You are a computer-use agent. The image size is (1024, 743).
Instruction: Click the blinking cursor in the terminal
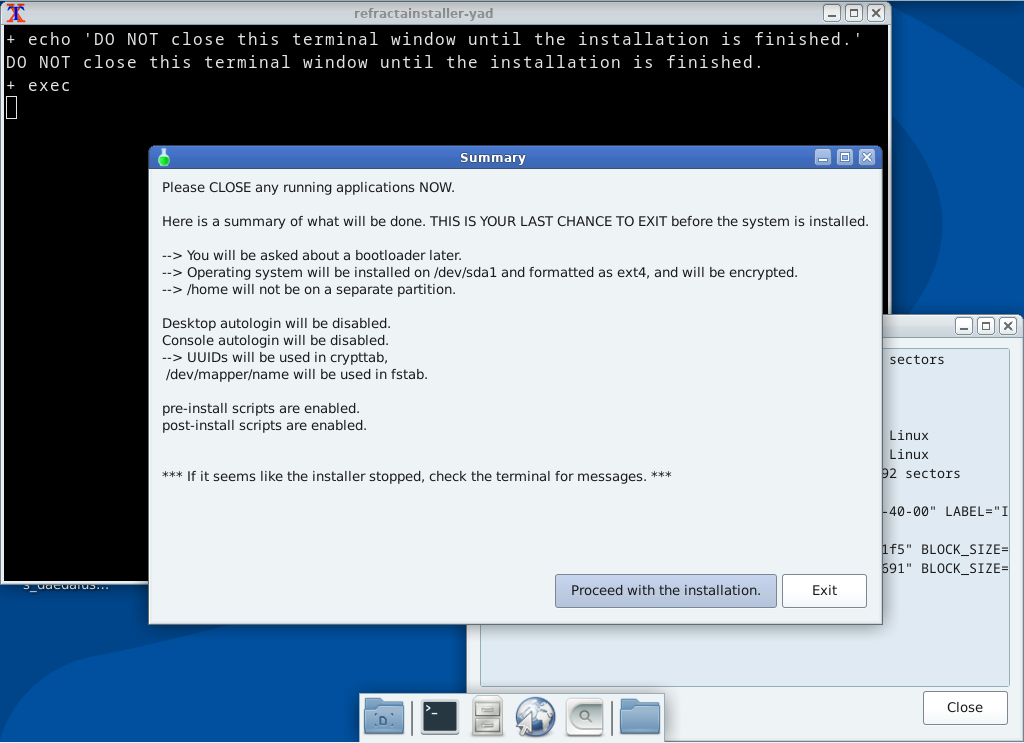pos(10,107)
